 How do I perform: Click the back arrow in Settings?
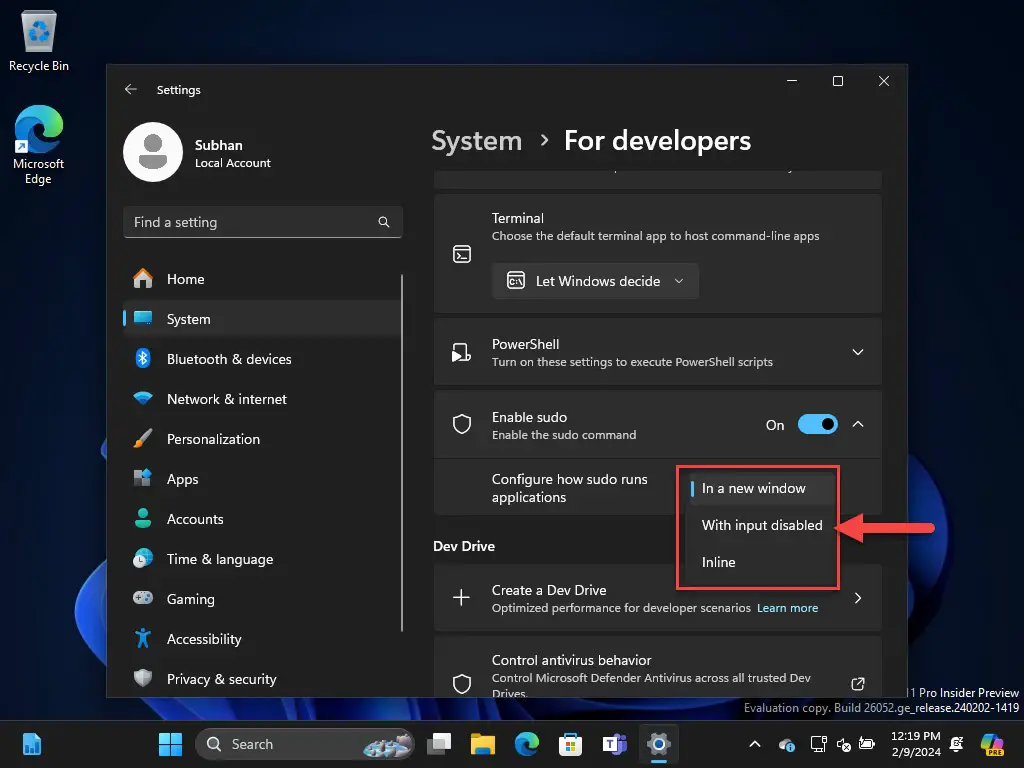[x=131, y=89]
